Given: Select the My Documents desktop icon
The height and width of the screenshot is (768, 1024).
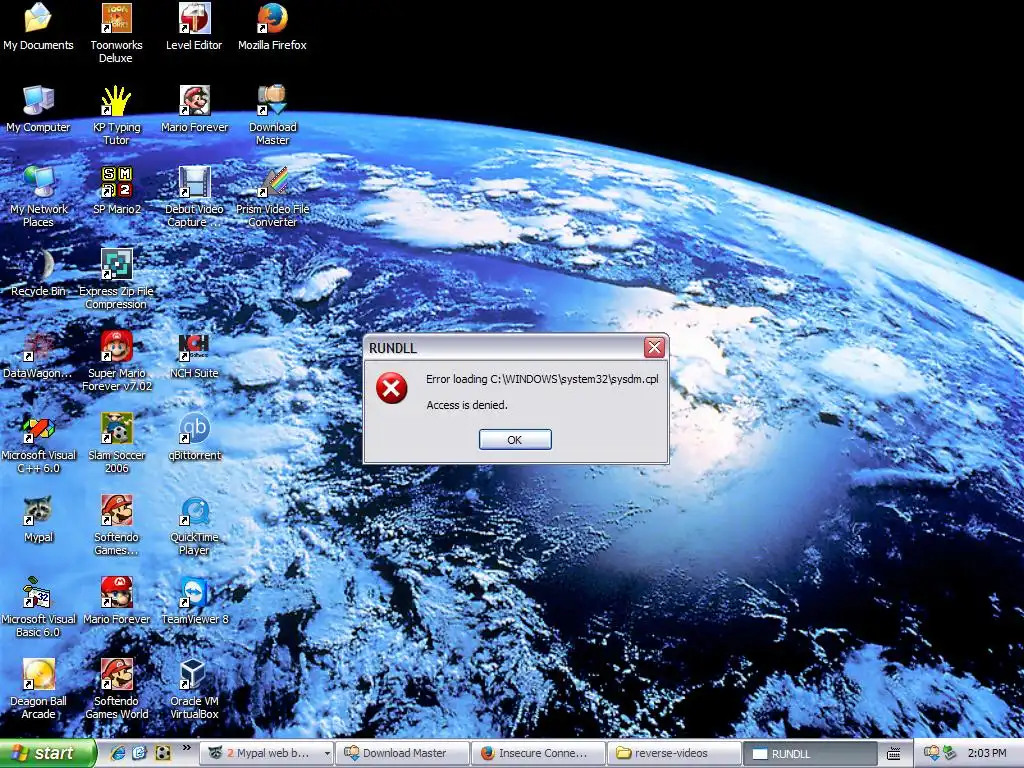Looking at the screenshot, I should click(38, 27).
